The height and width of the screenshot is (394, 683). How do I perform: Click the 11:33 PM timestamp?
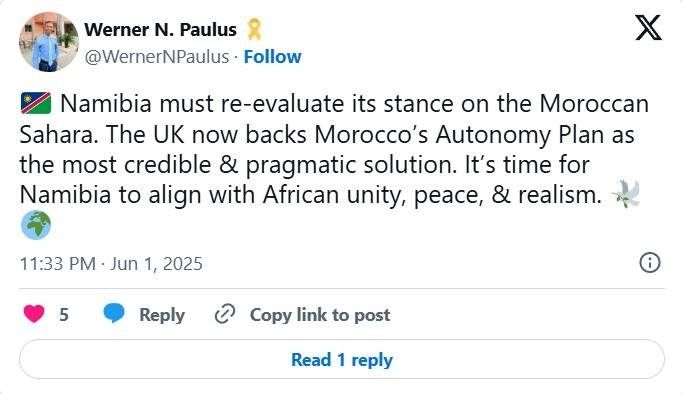pyautogui.click(x=57, y=264)
